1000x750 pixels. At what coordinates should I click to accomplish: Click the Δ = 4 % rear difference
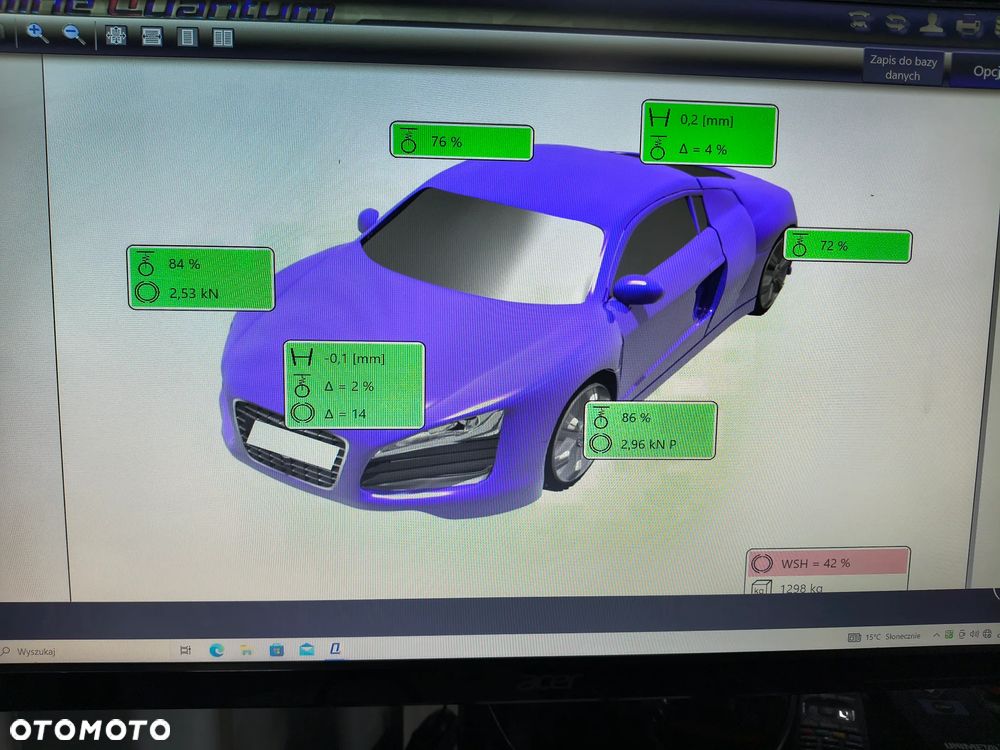coord(703,149)
